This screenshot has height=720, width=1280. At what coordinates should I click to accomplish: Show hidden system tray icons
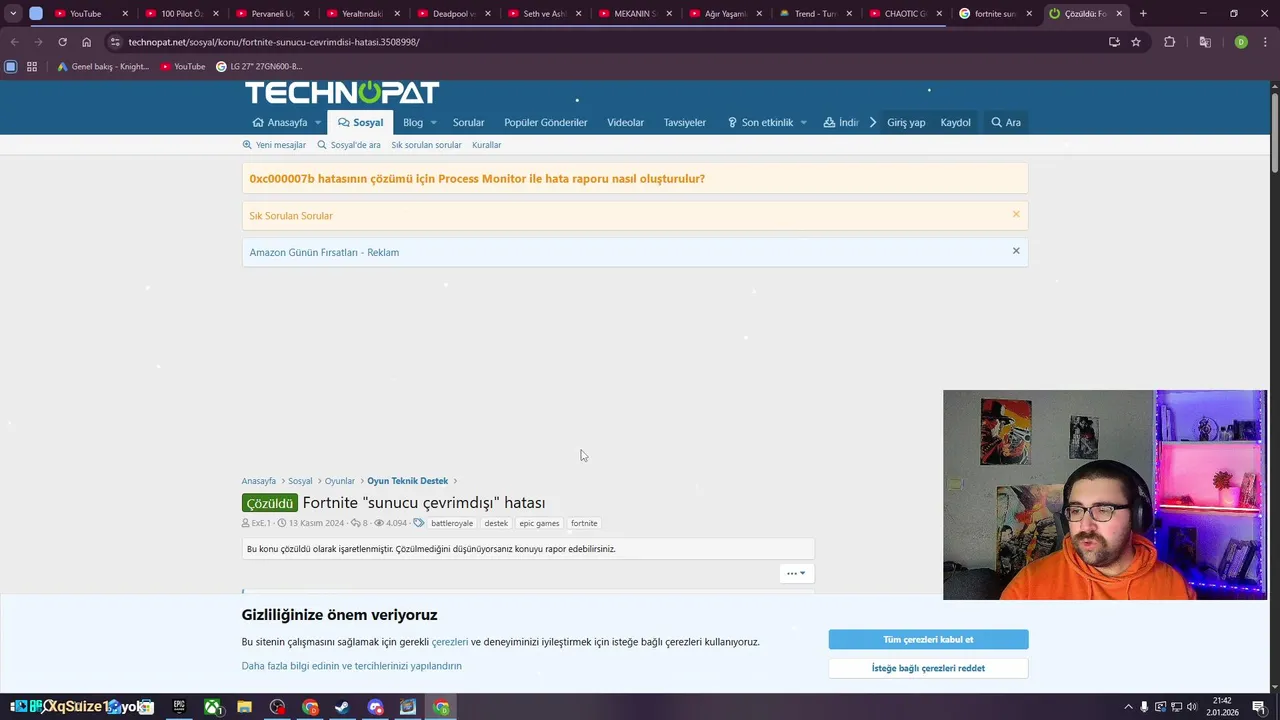[1128, 707]
